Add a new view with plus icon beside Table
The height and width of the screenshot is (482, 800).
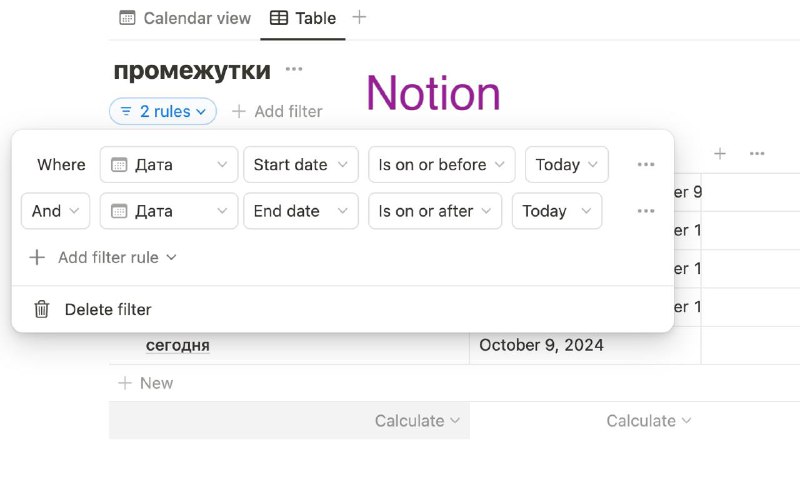(x=359, y=17)
